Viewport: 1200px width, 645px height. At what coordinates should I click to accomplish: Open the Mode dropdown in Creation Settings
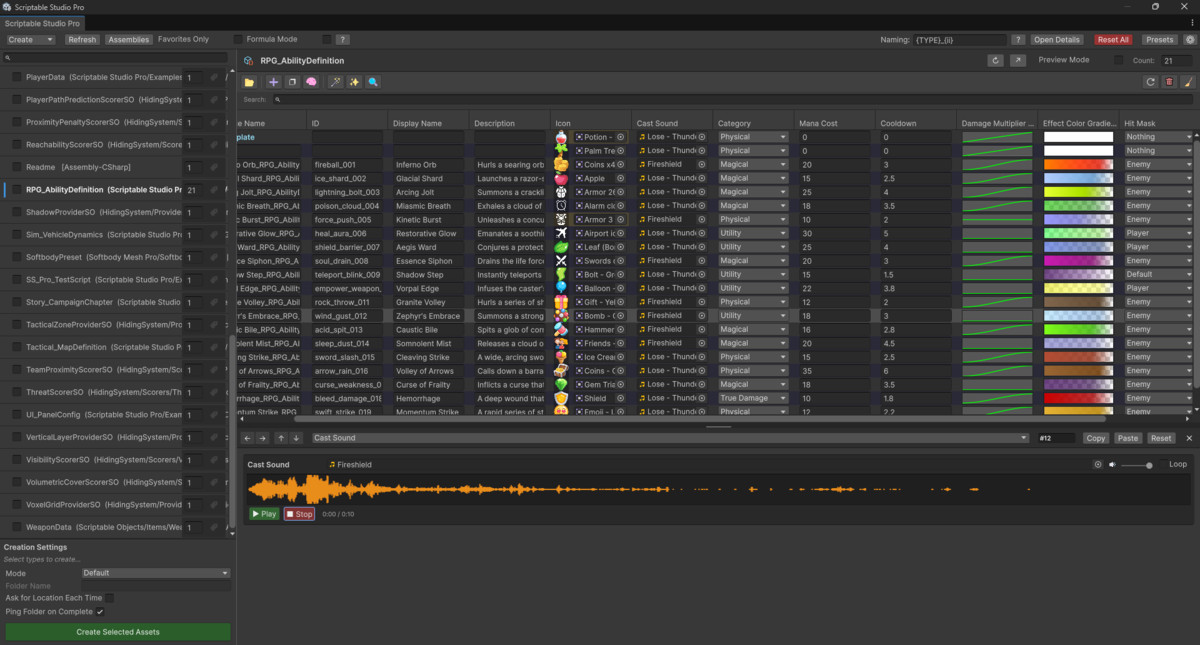155,572
